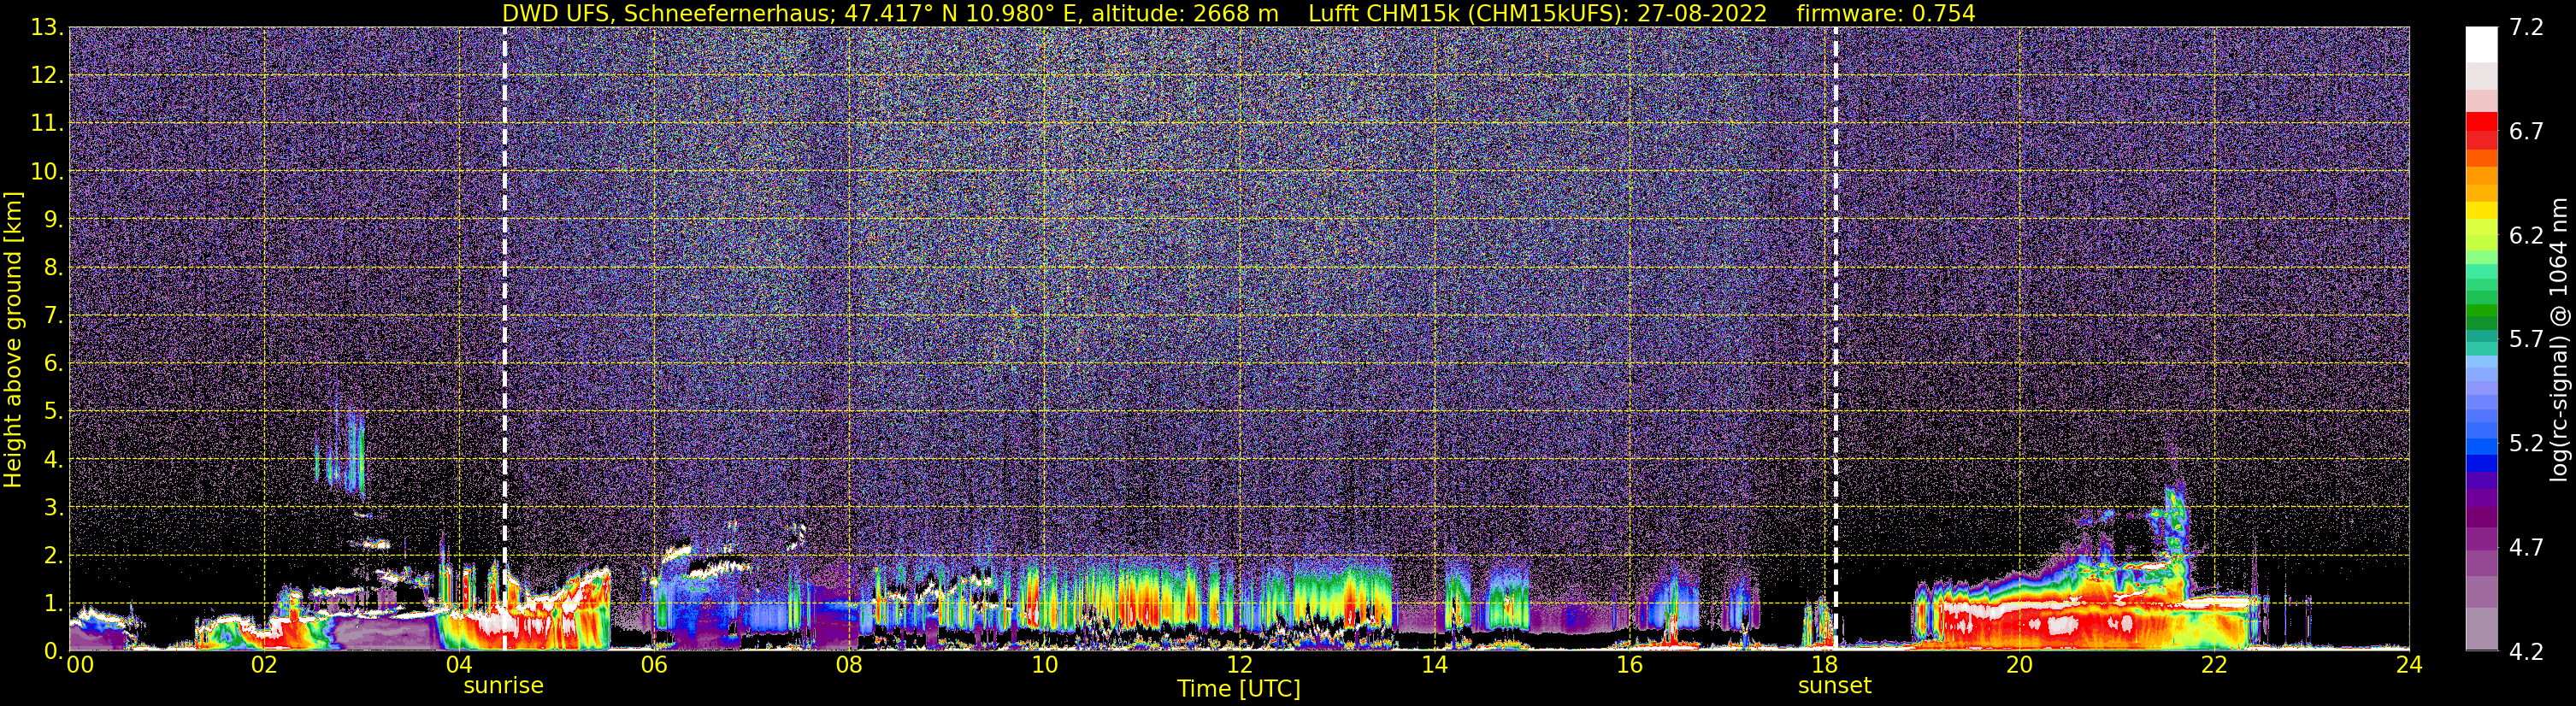Click the height axis tick '5.'
Image resolution: width=2576 pixels, height=706 pixels.
point(53,412)
